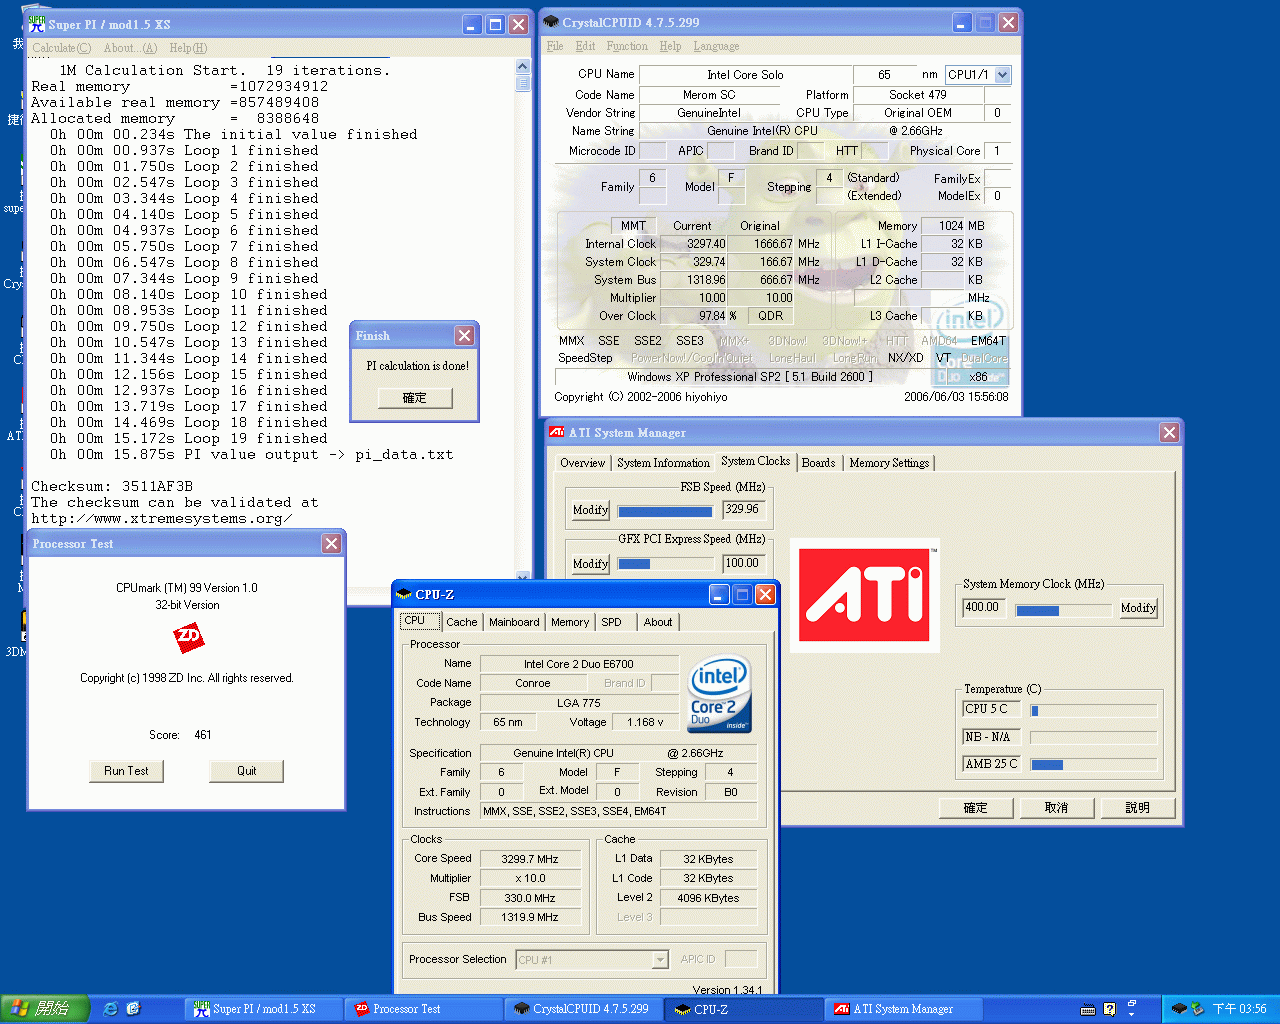The height and width of the screenshot is (1024, 1280).
Task: Click the Super PI scrollbar up arrow
Action: tap(523, 67)
